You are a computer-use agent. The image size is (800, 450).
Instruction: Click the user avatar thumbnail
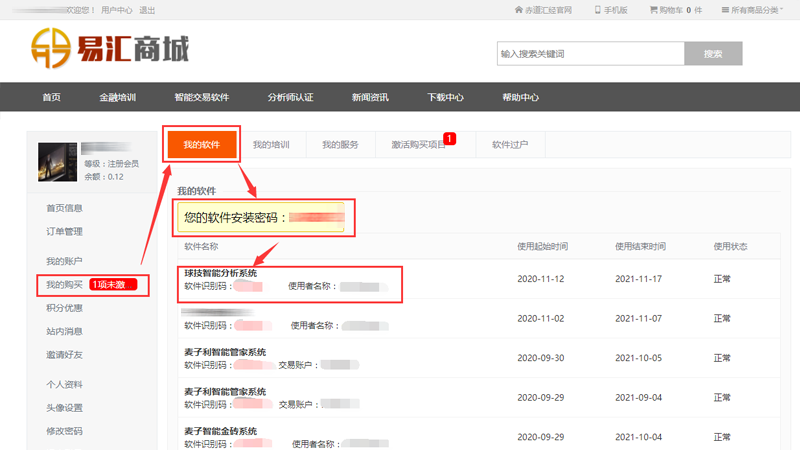57,162
